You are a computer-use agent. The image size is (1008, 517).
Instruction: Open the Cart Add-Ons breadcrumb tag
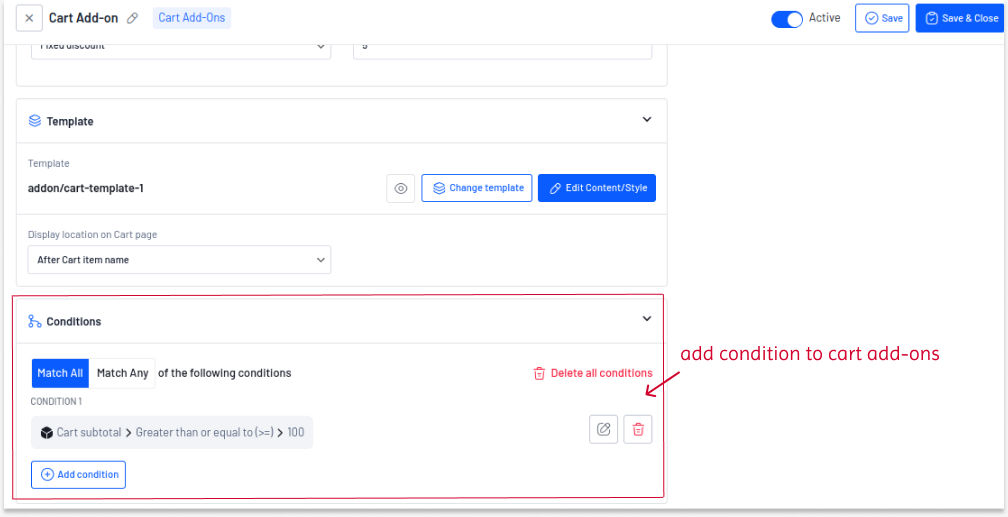click(x=192, y=18)
